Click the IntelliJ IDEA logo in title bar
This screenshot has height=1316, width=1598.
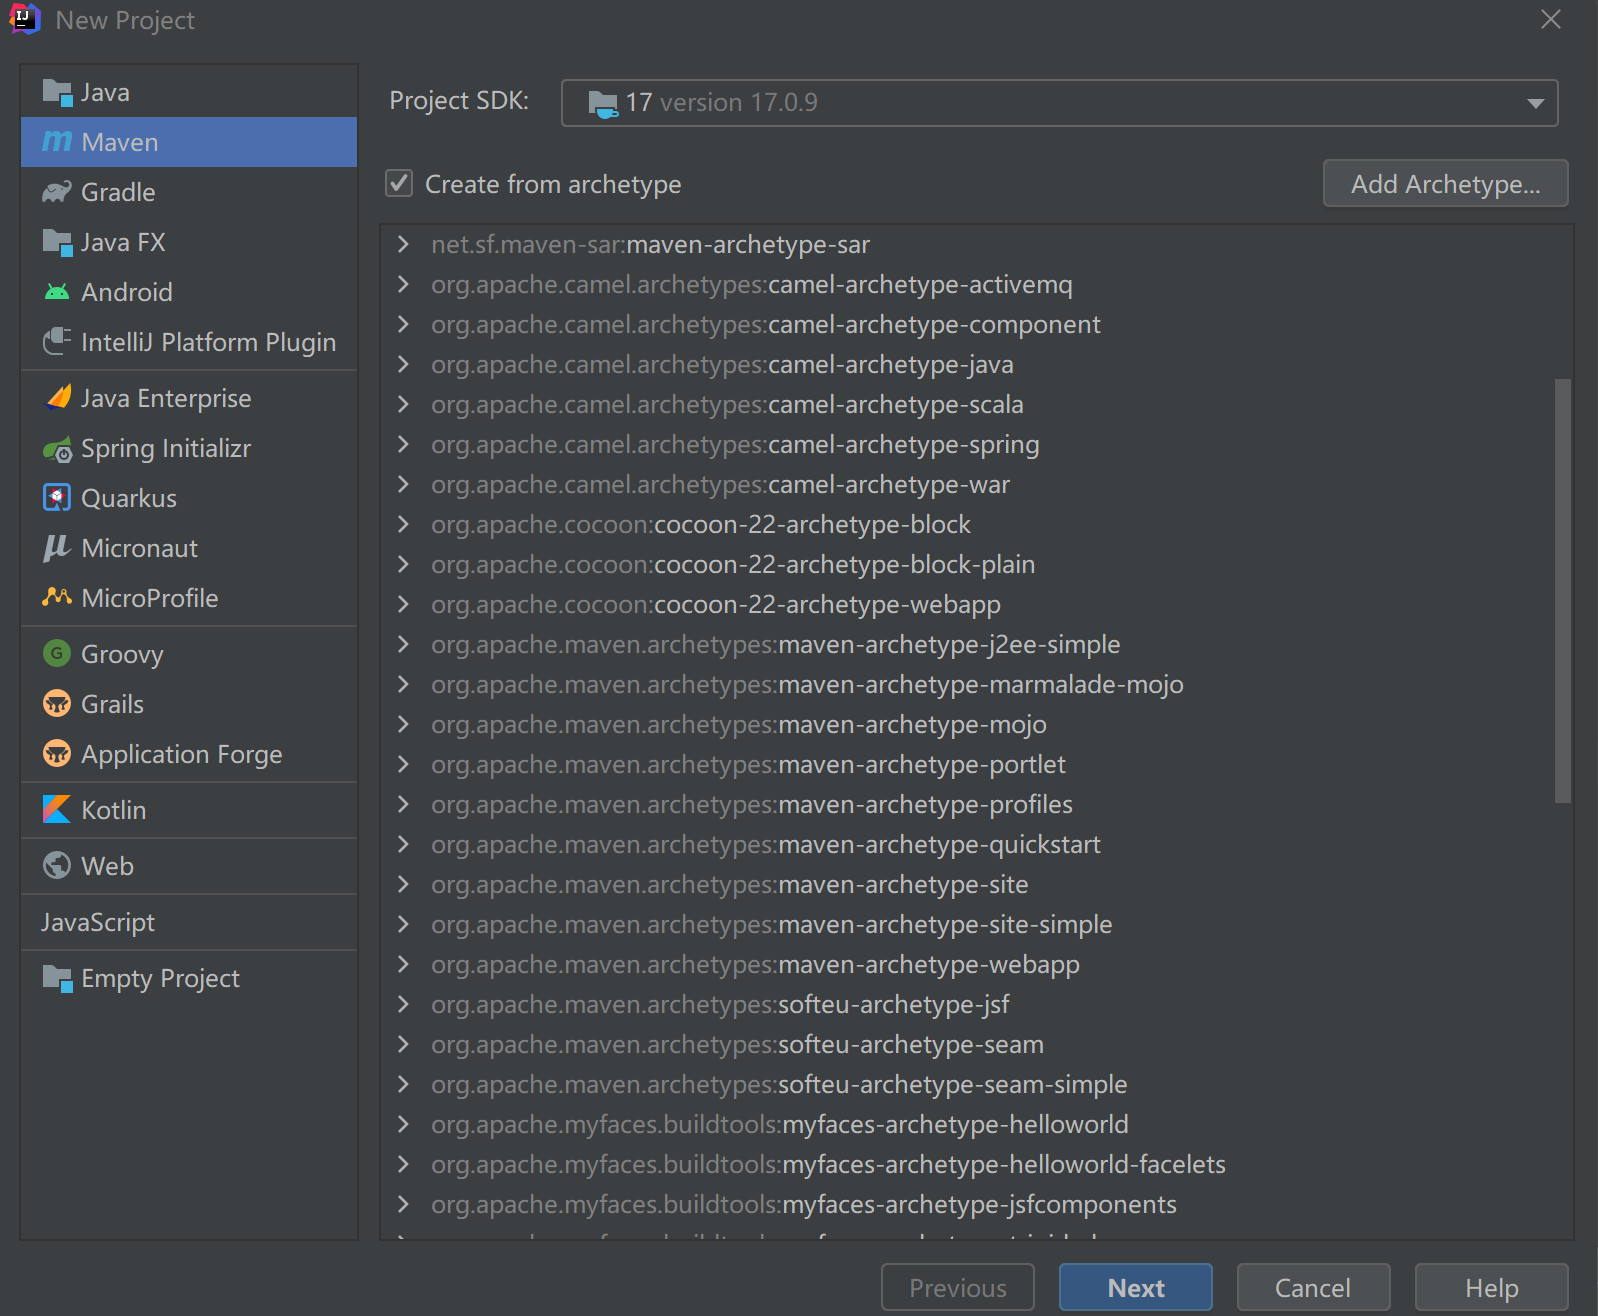pyautogui.click(x=24, y=19)
